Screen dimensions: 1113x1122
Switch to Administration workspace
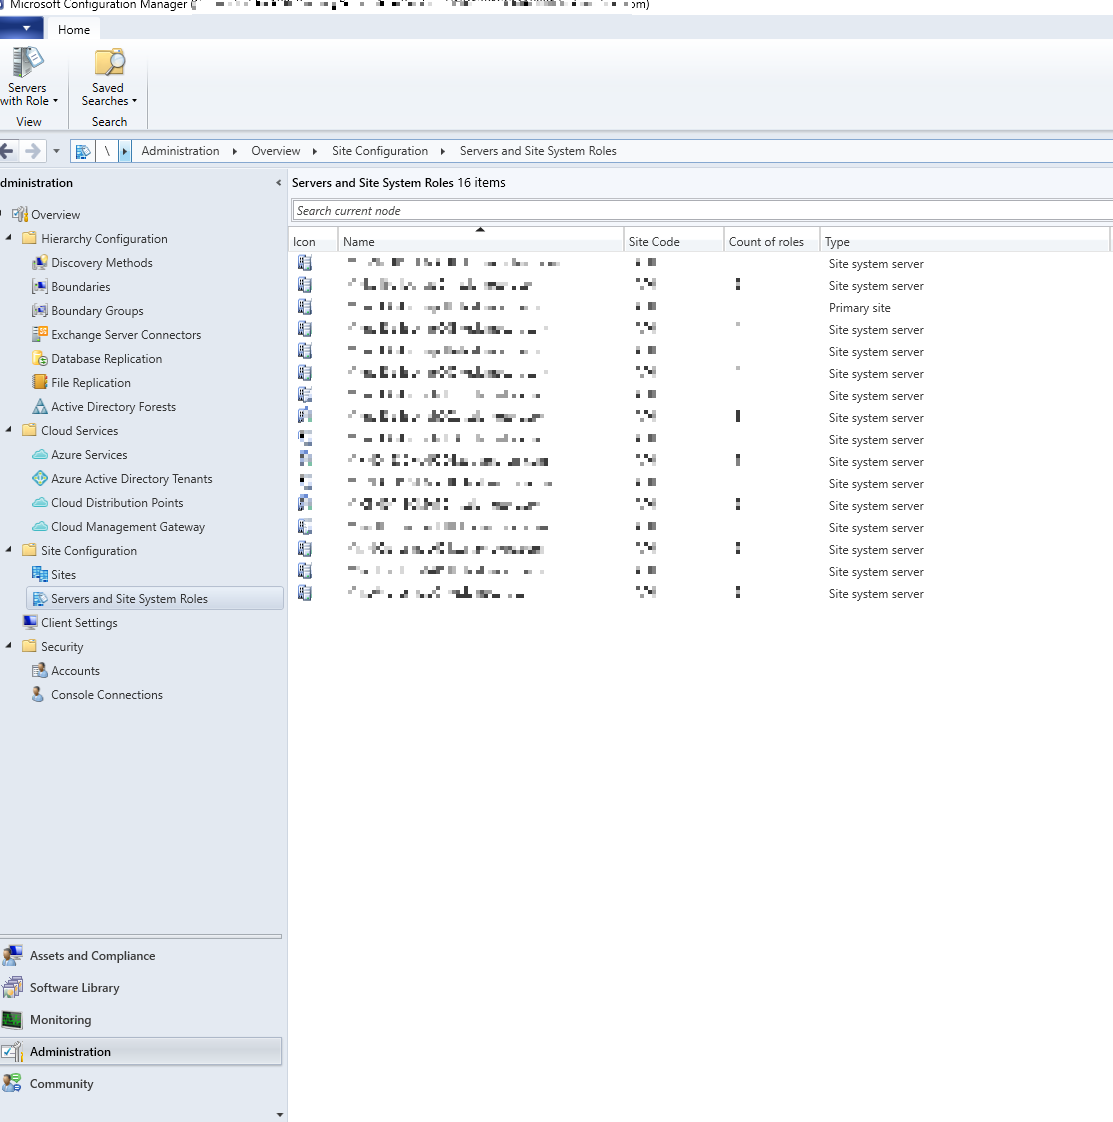point(141,1051)
